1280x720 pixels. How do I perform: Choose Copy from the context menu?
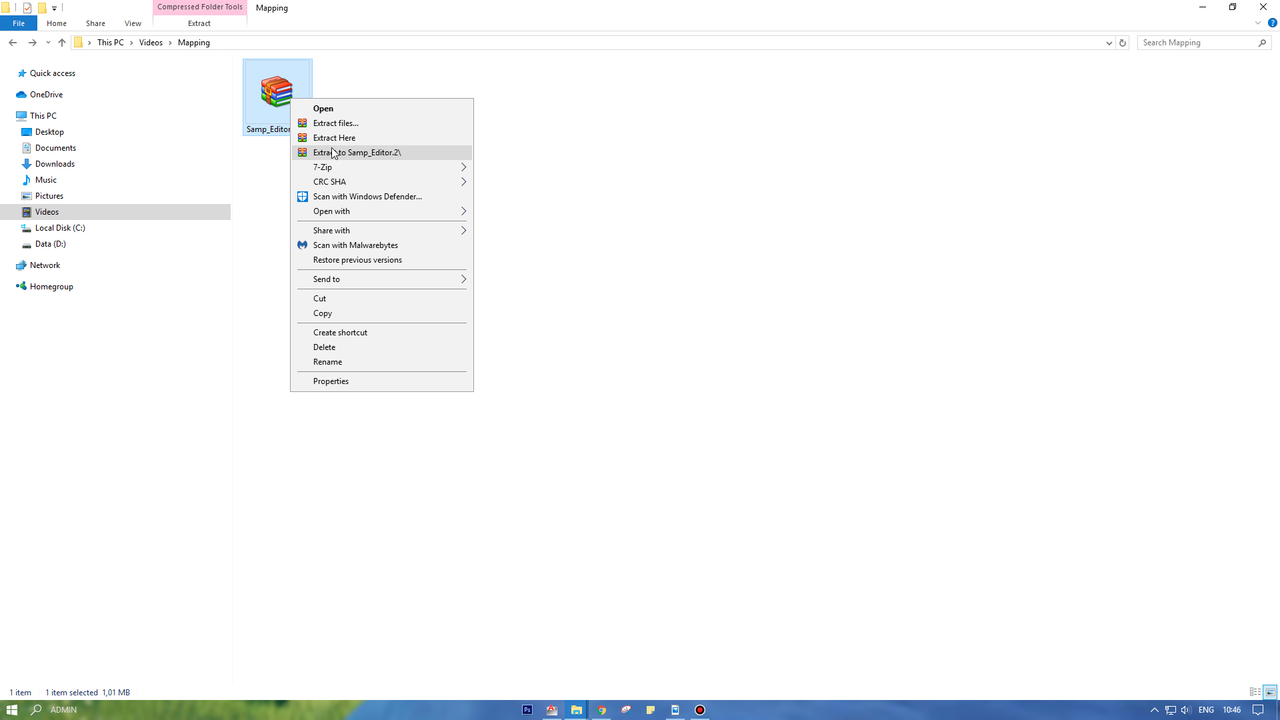[381, 313]
